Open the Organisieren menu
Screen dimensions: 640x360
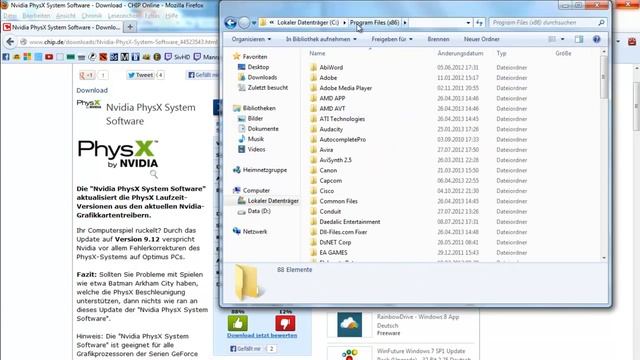pyautogui.click(x=251, y=39)
